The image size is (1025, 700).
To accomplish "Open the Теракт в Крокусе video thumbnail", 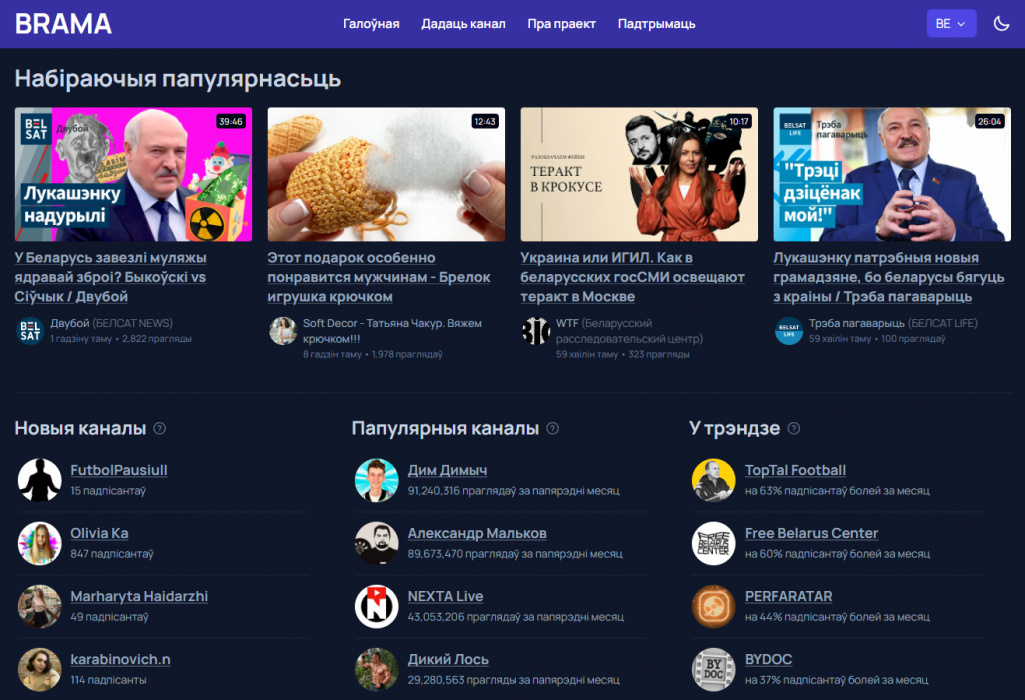I will pyautogui.click(x=639, y=175).
